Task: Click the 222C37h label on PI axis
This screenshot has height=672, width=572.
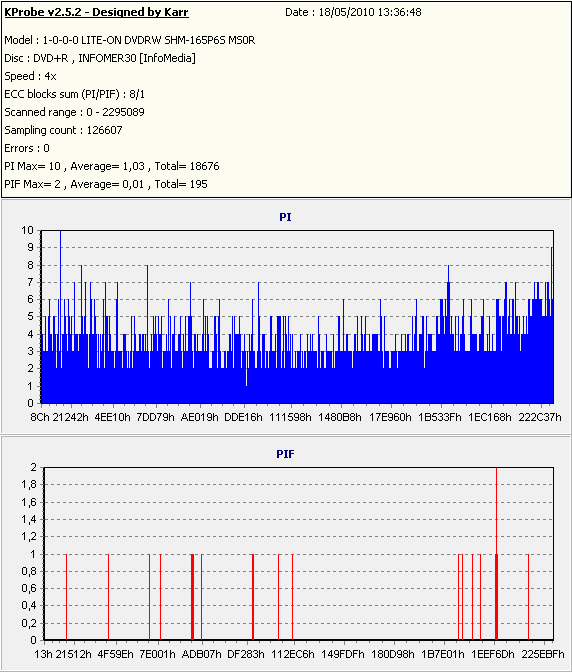Action: 540,417
